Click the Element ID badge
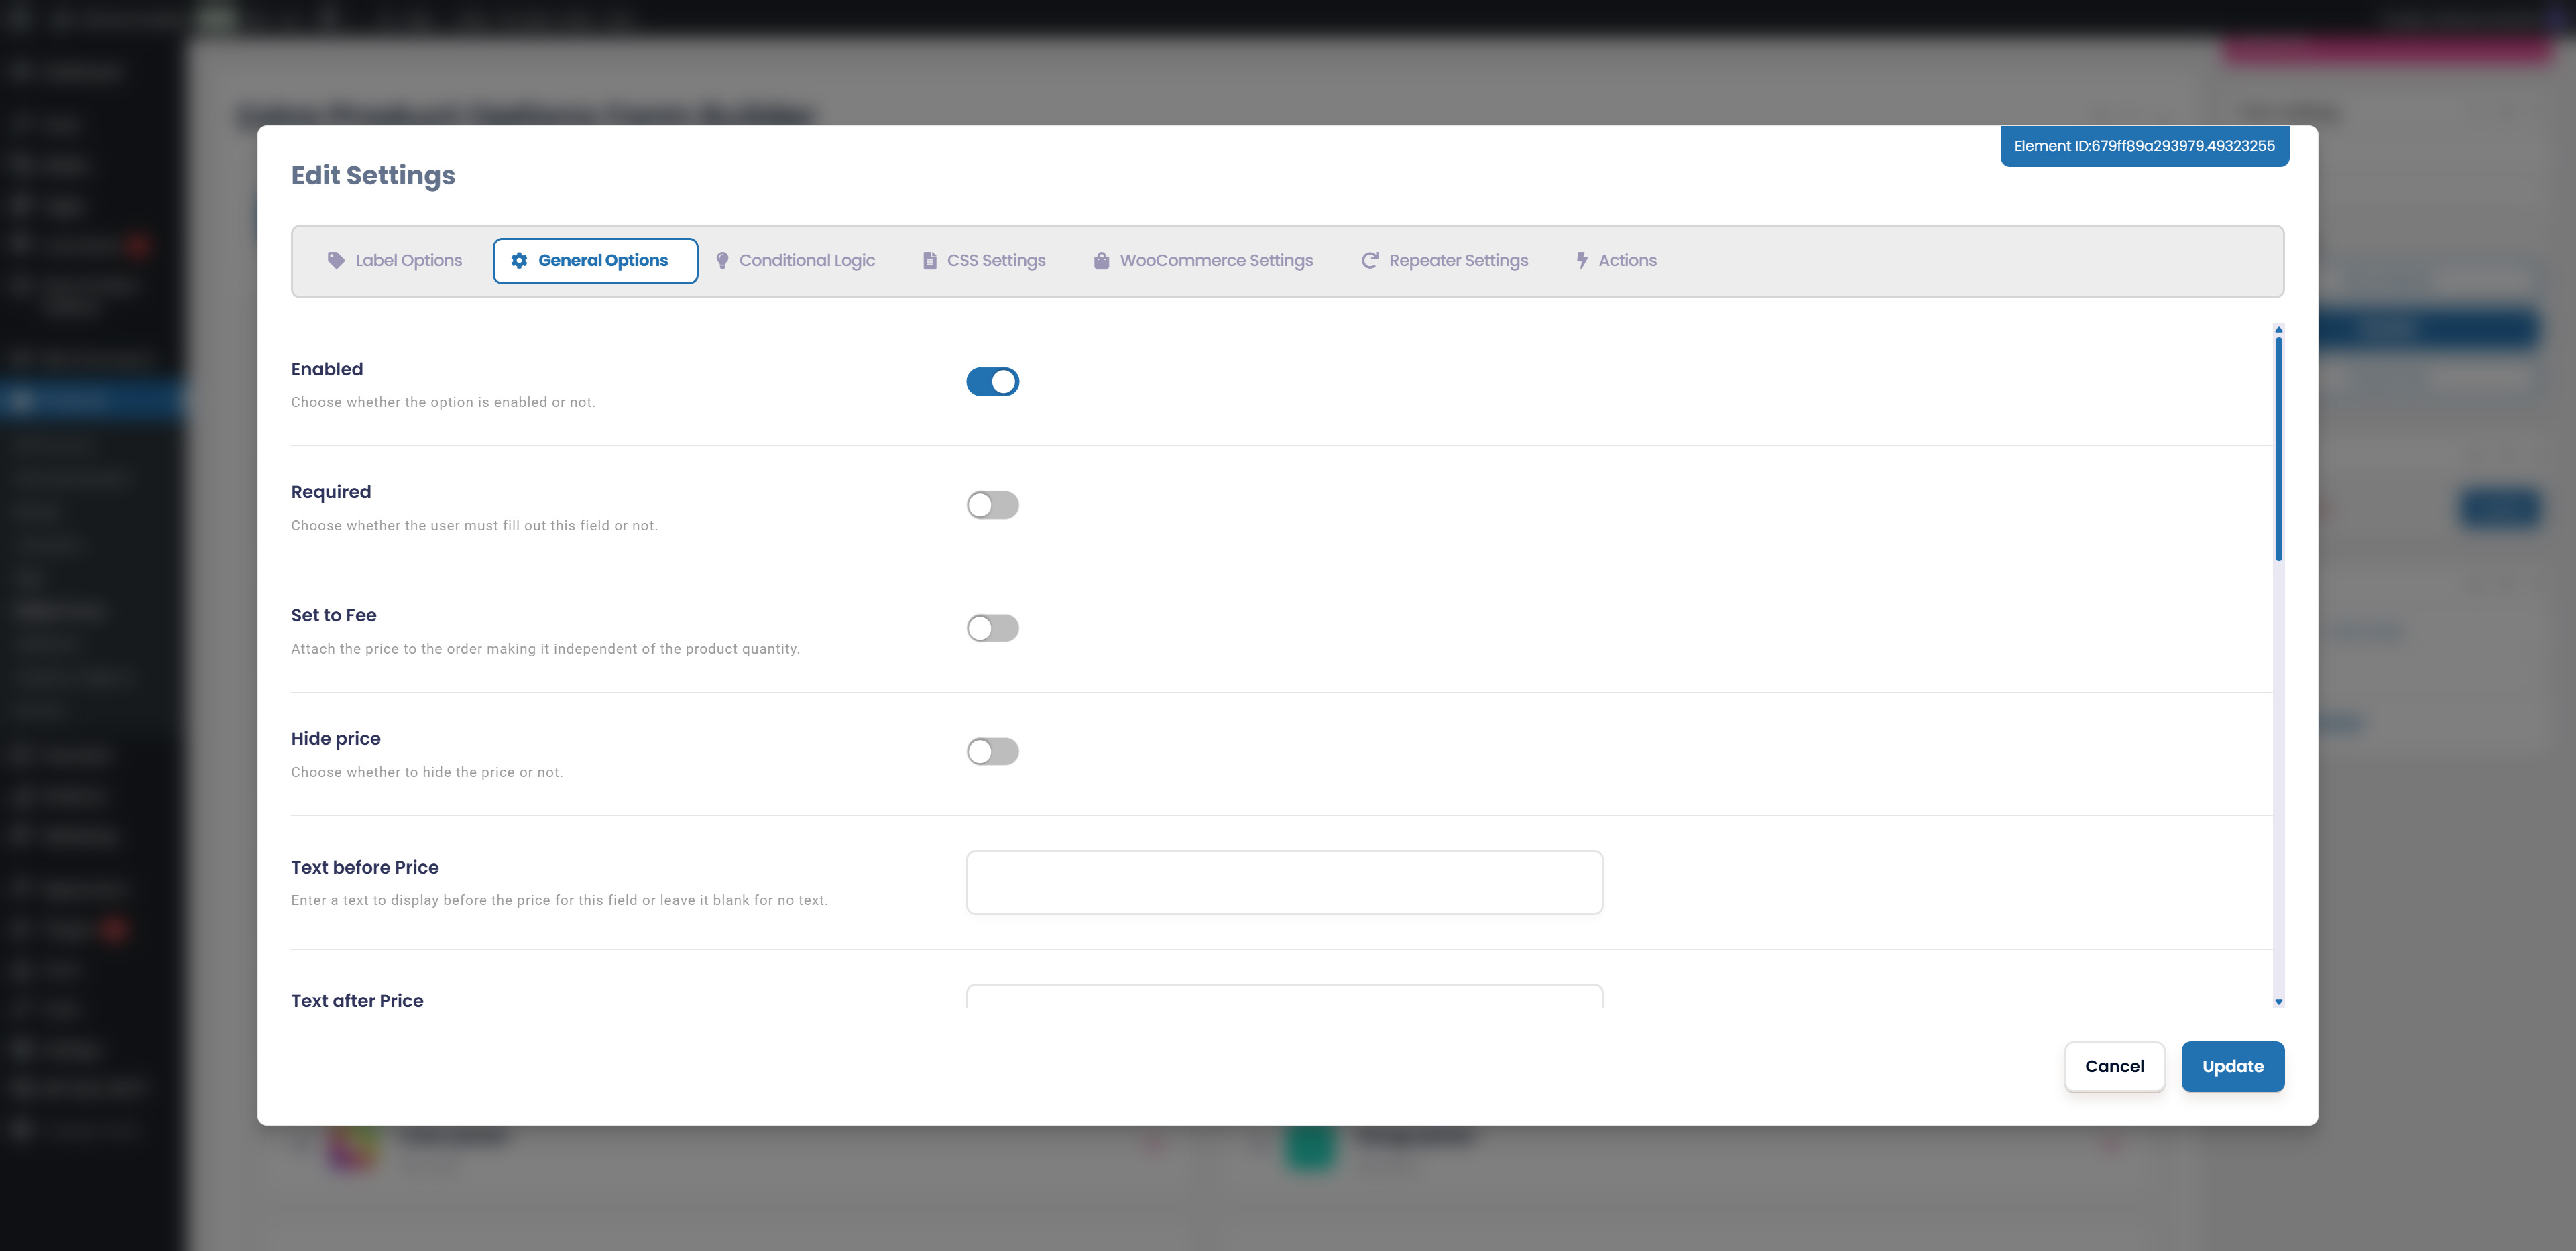This screenshot has width=2576, height=1251. pyautogui.click(x=2143, y=146)
